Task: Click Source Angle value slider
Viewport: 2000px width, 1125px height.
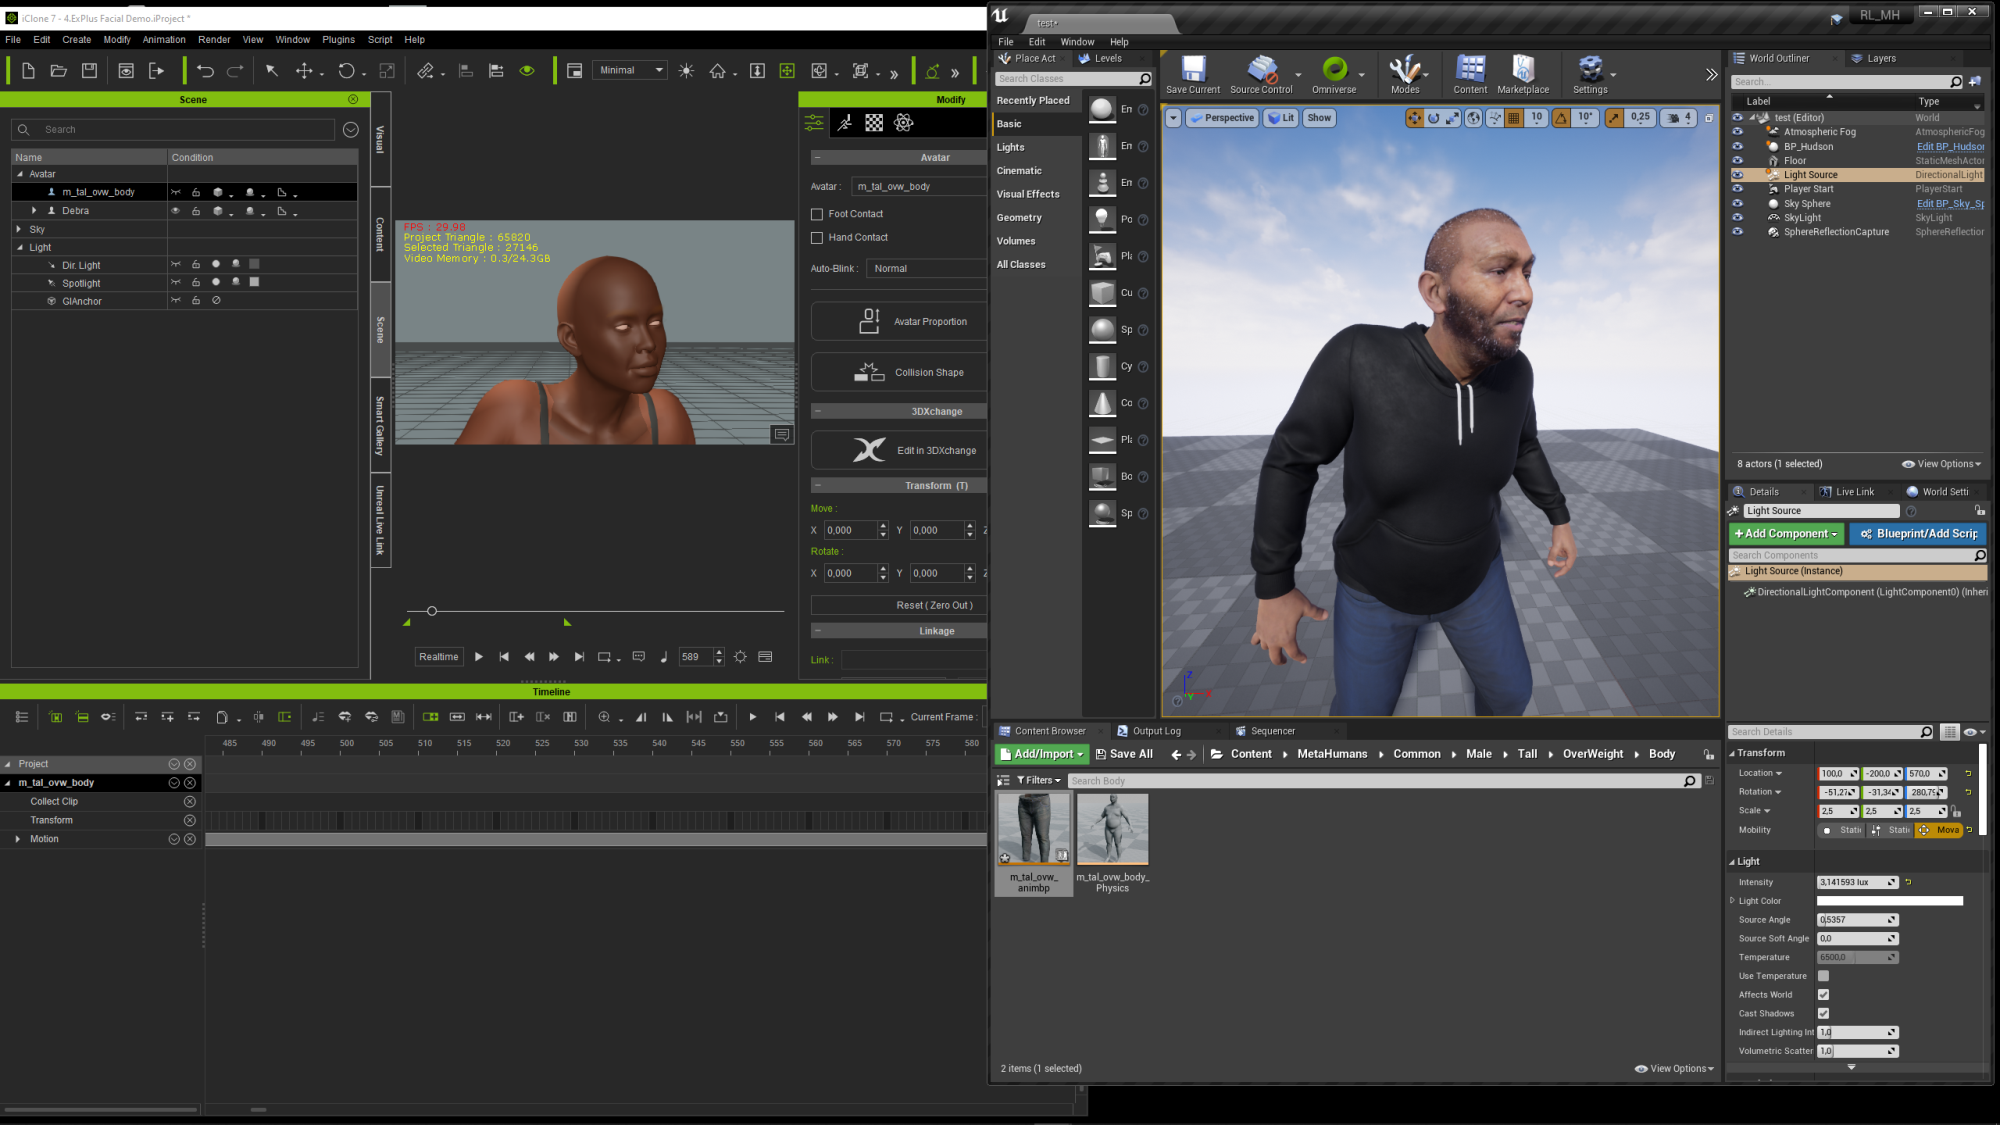Action: click(1857, 920)
